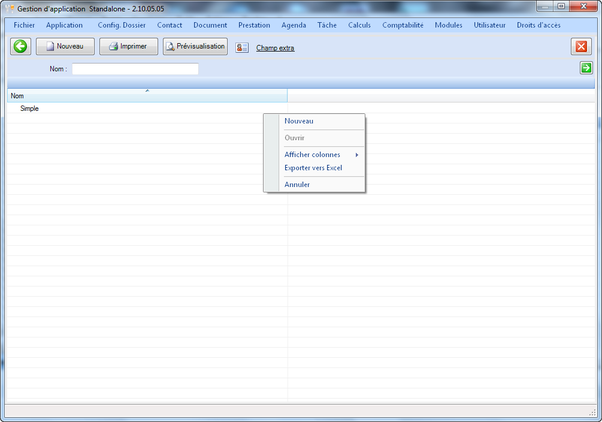Image resolution: width=602 pixels, height=422 pixels.
Task: Click the green back arrow icon
Action: [x=20, y=47]
